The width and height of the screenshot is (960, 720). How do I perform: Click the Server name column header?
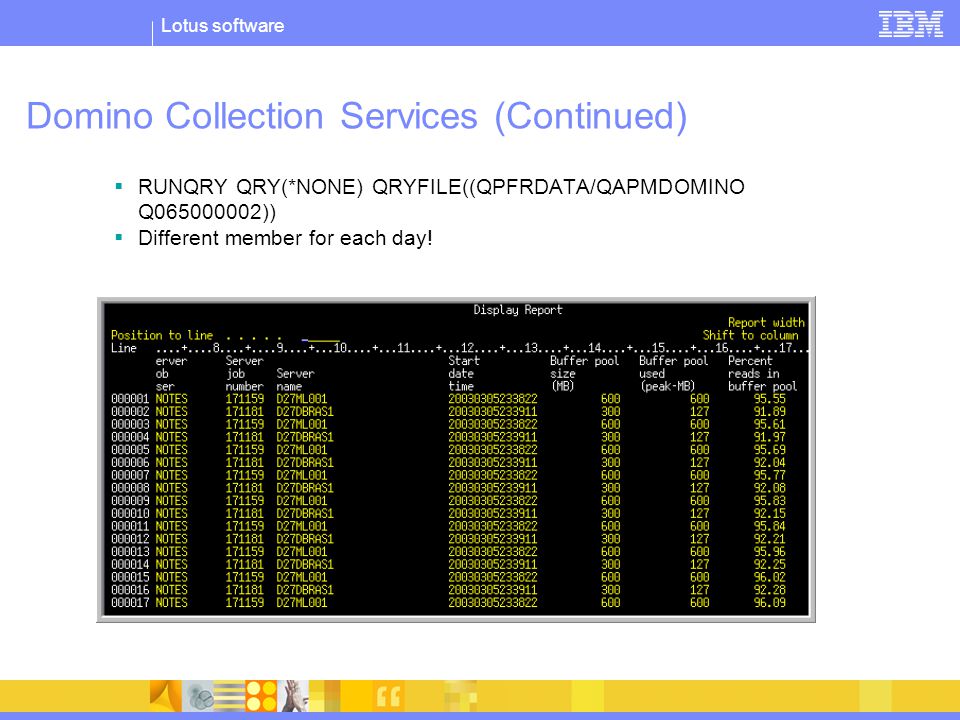coord(295,380)
